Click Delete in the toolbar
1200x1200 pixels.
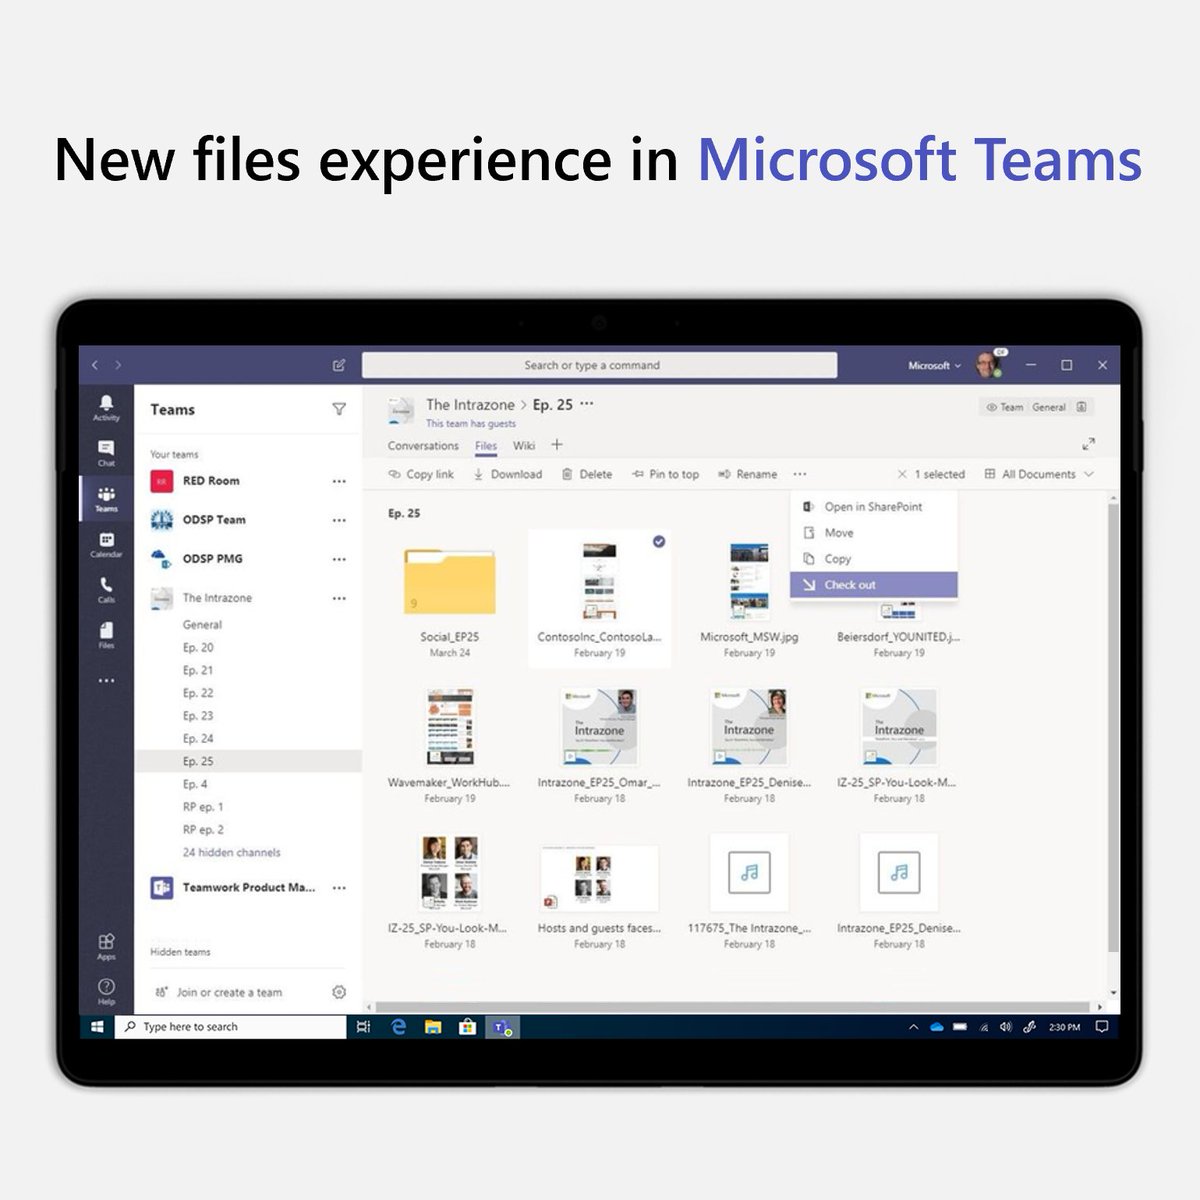click(x=587, y=474)
